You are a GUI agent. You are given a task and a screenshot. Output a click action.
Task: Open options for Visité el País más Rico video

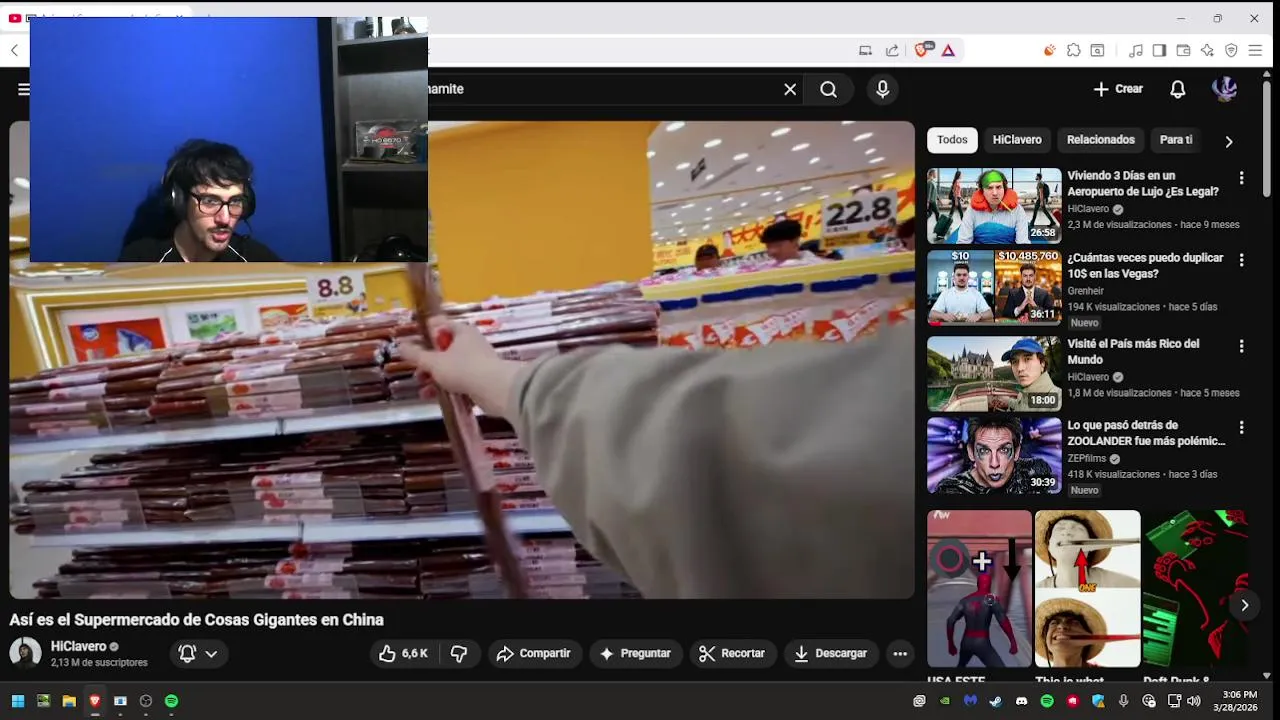click(1241, 346)
